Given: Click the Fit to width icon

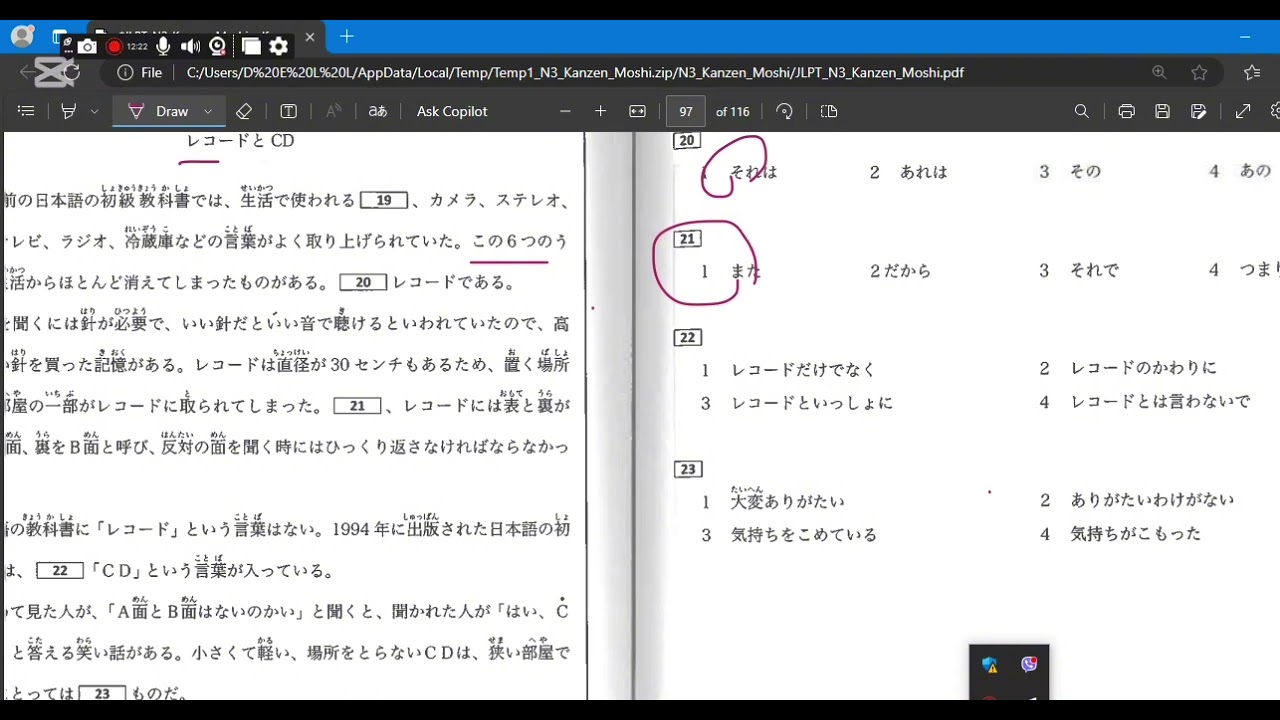Looking at the screenshot, I should (637, 111).
